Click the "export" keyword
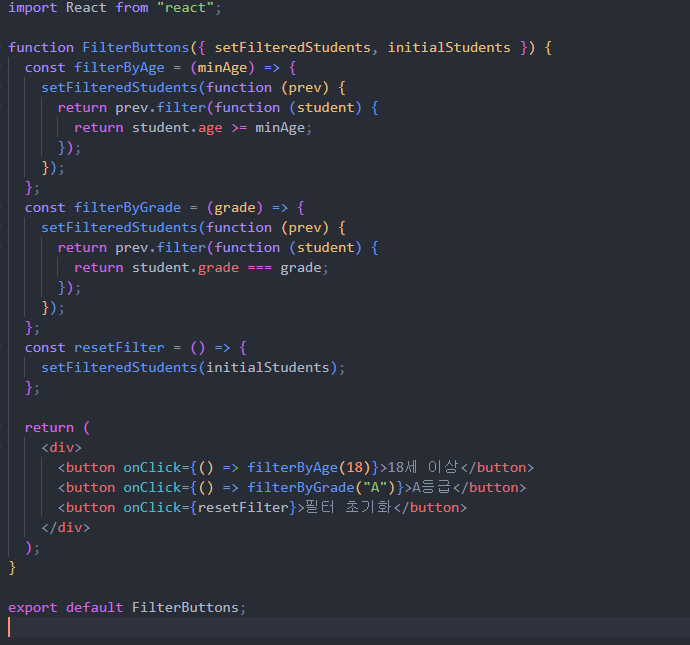Viewport: 690px width, 645px height. (x=33, y=608)
